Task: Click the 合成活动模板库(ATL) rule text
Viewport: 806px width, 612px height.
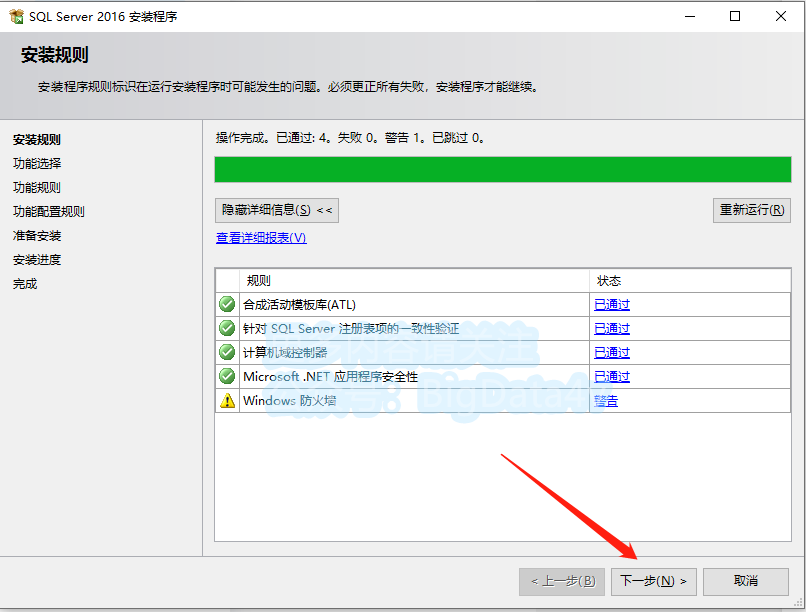Action: click(x=299, y=305)
